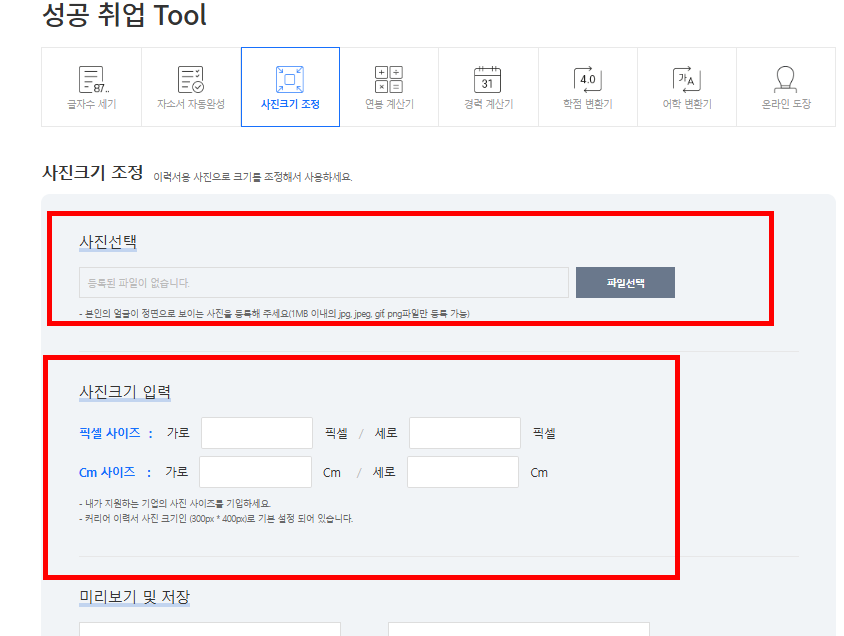Click the 가로 Cm width input box

255,471
